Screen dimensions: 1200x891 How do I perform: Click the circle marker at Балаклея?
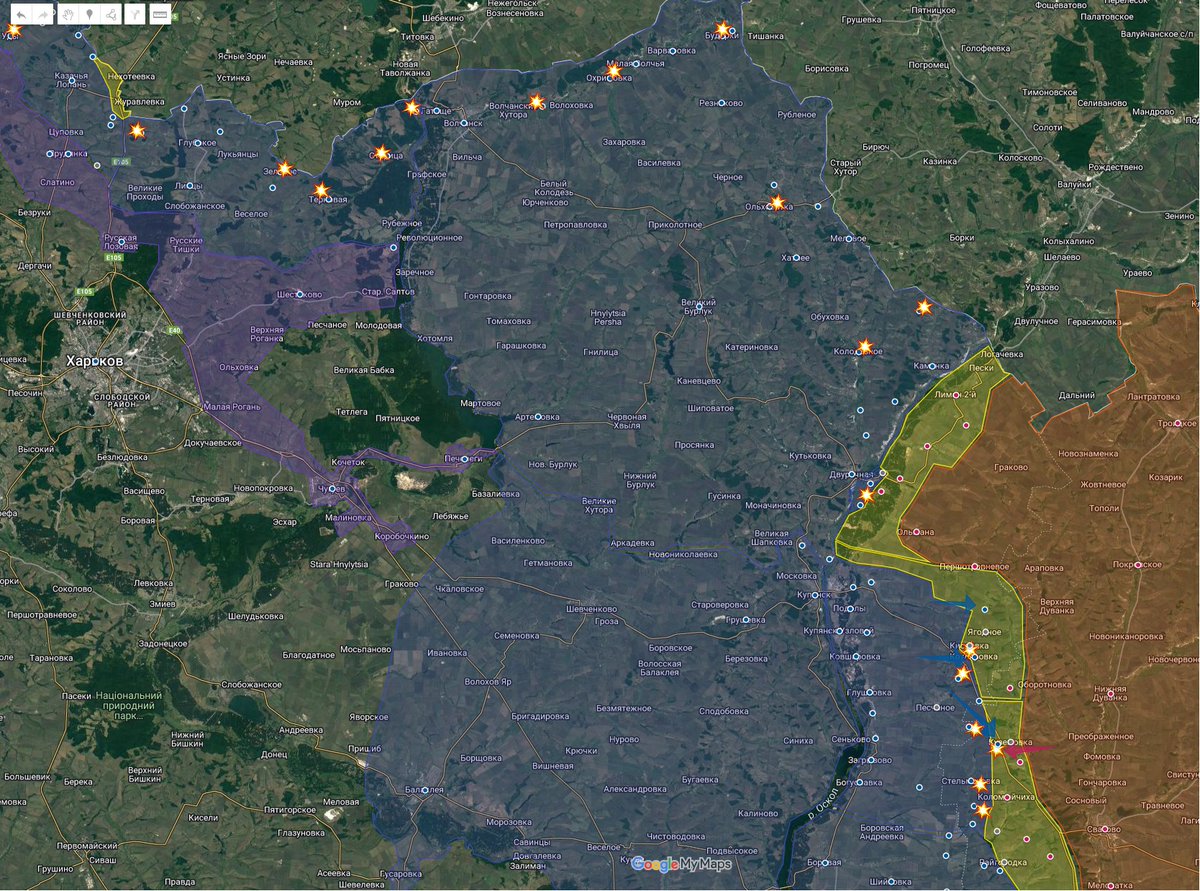click(x=425, y=790)
